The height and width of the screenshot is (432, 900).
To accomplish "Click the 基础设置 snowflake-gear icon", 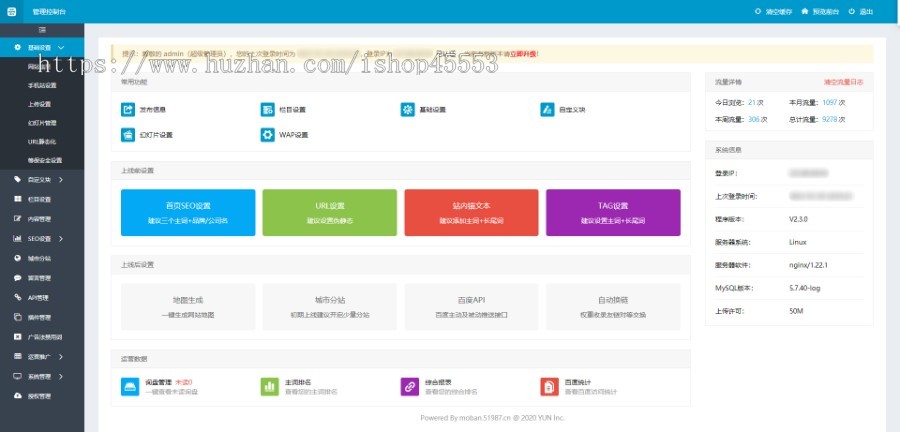I will 408,109.
